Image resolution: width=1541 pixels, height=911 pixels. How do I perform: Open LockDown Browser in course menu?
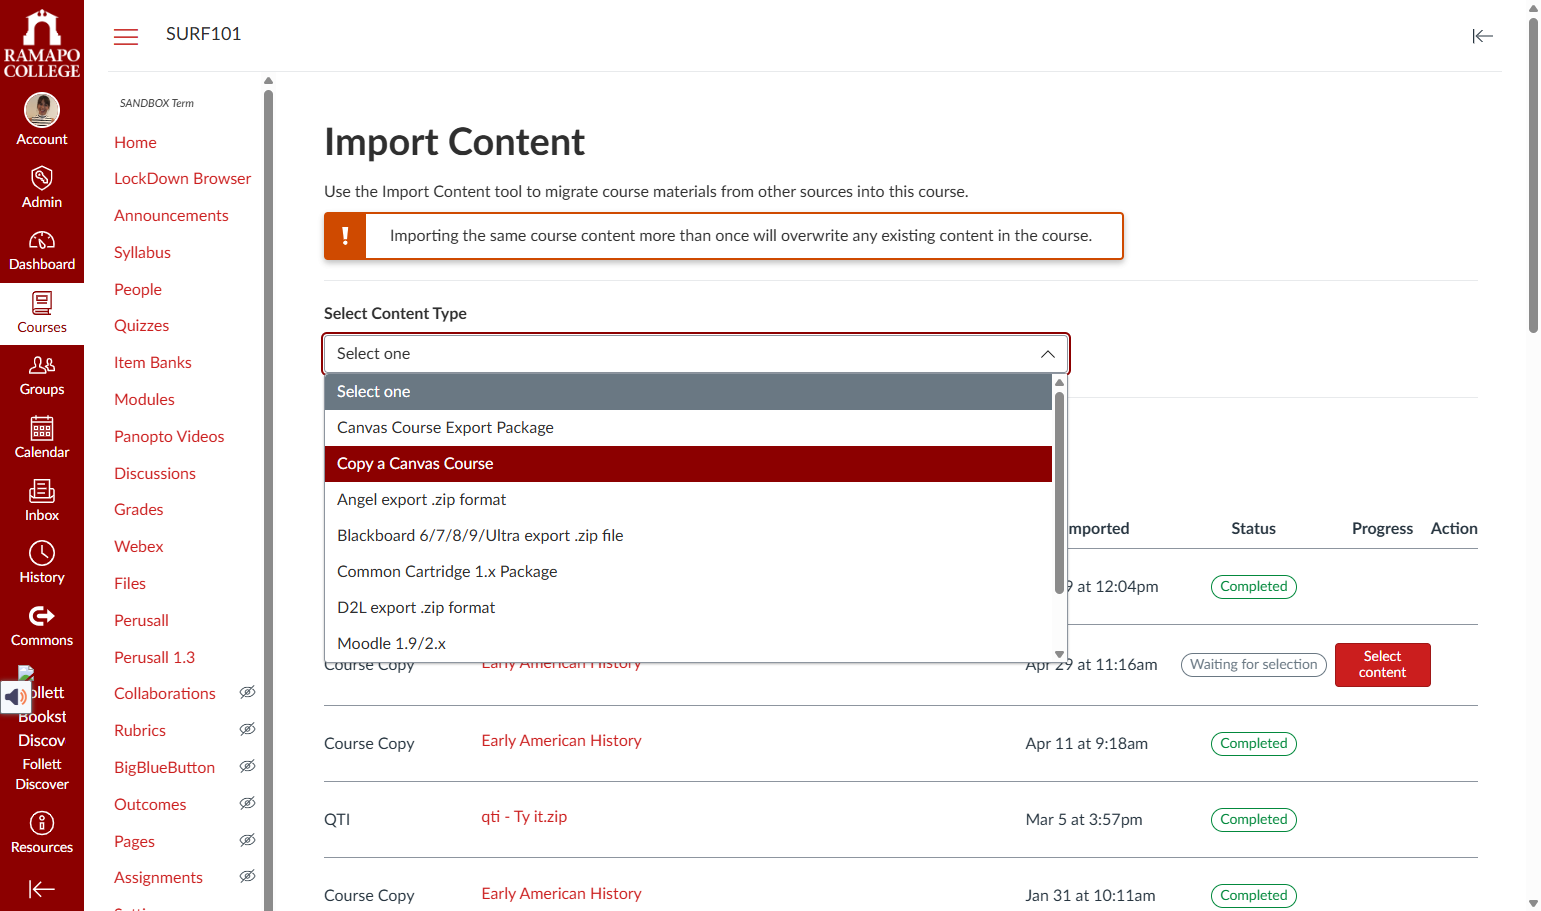[182, 178]
